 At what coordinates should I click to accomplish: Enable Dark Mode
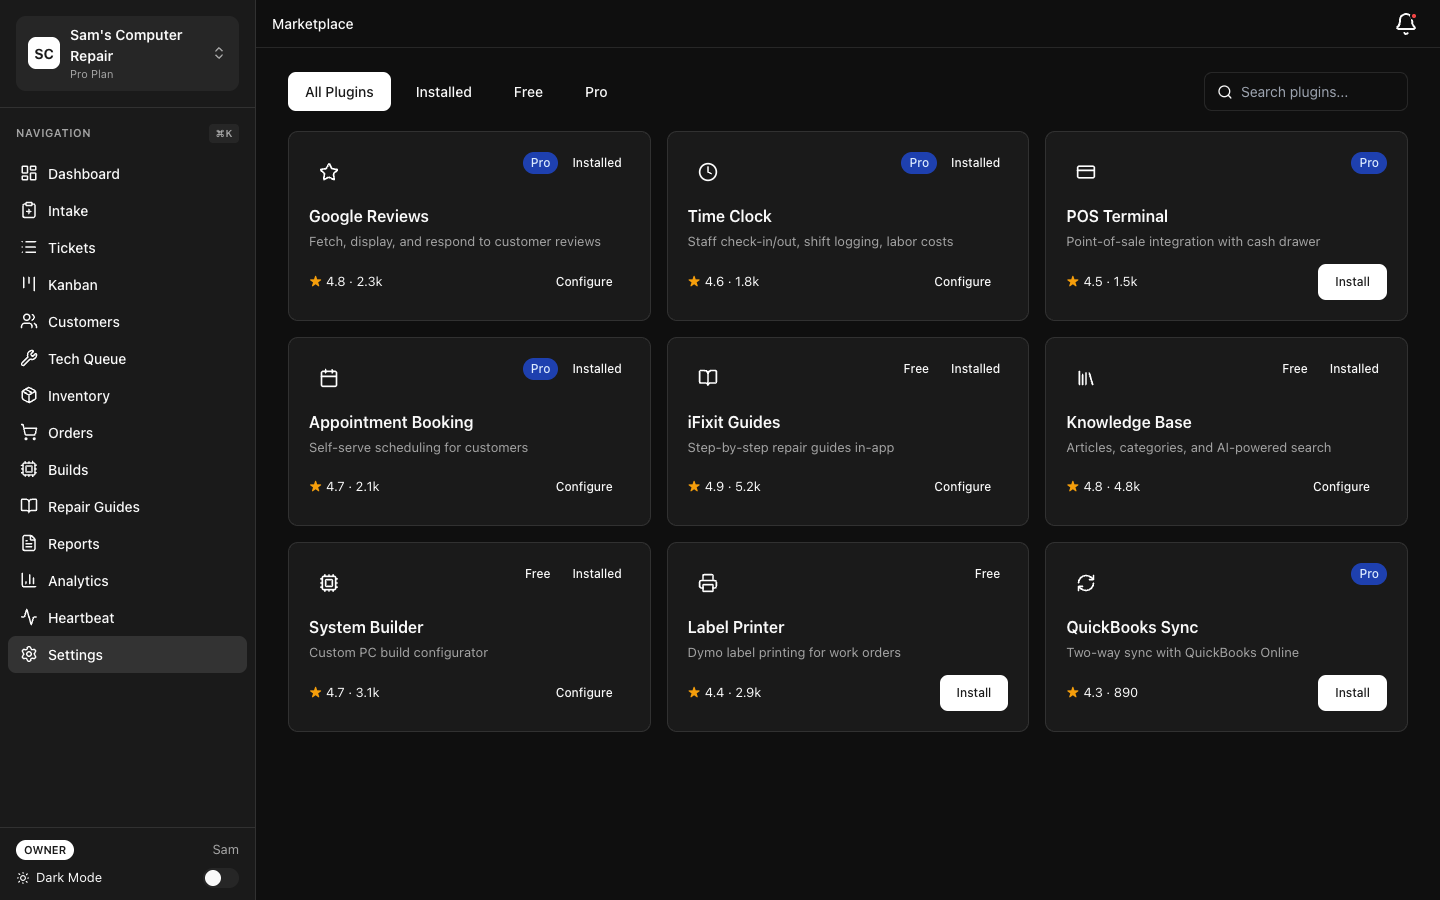[220, 878]
